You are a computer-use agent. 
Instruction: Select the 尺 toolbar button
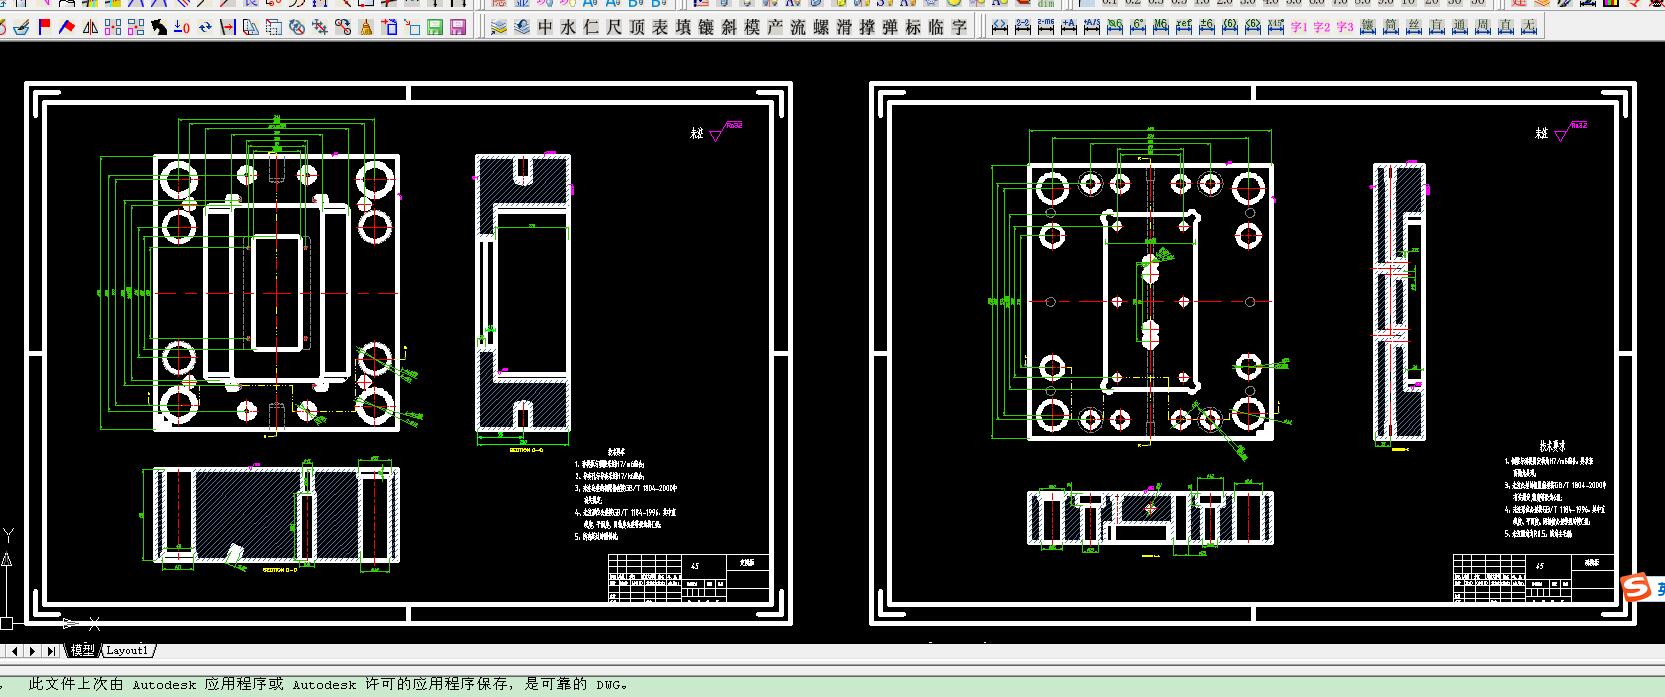[x=614, y=27]
